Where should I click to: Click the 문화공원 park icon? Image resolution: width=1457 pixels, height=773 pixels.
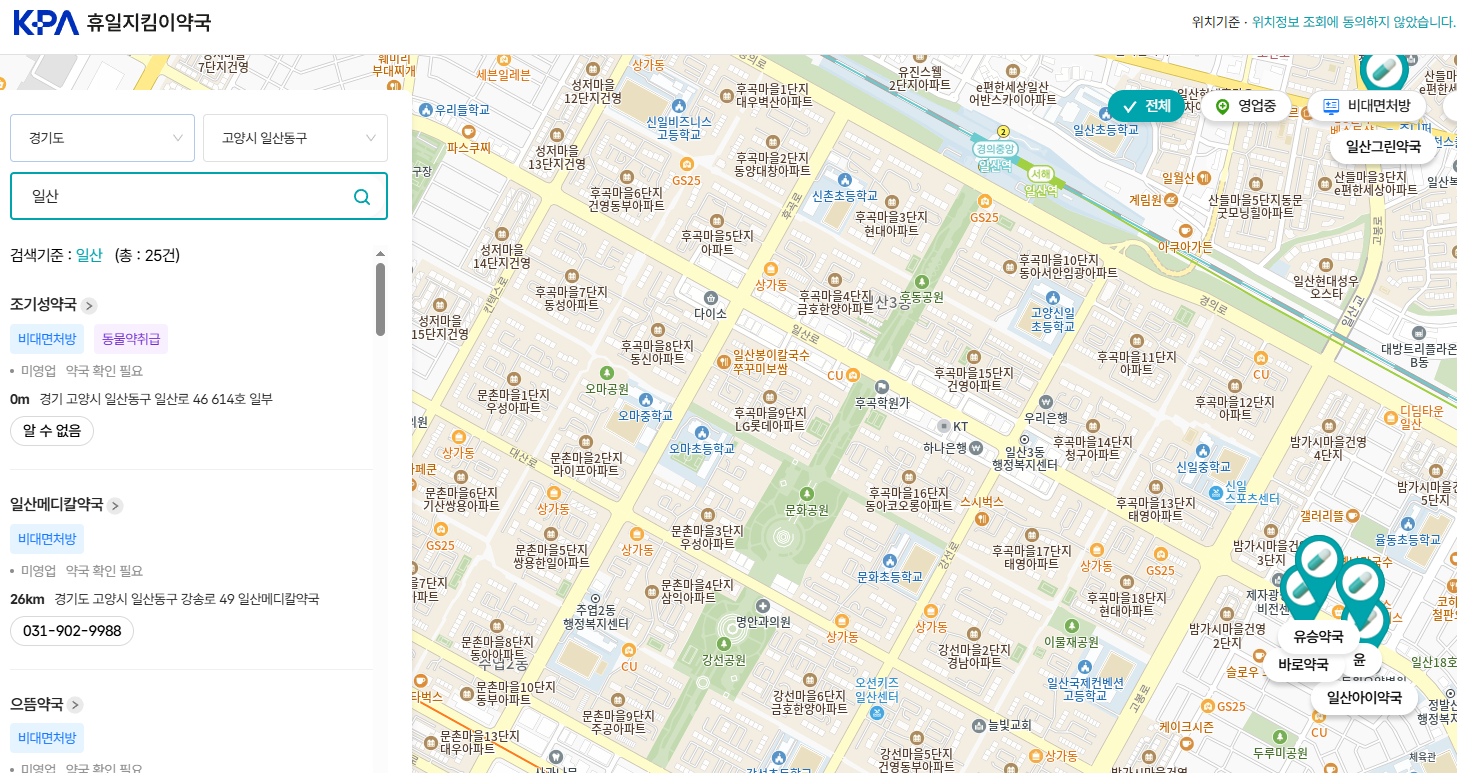click(x=807, y=493)
